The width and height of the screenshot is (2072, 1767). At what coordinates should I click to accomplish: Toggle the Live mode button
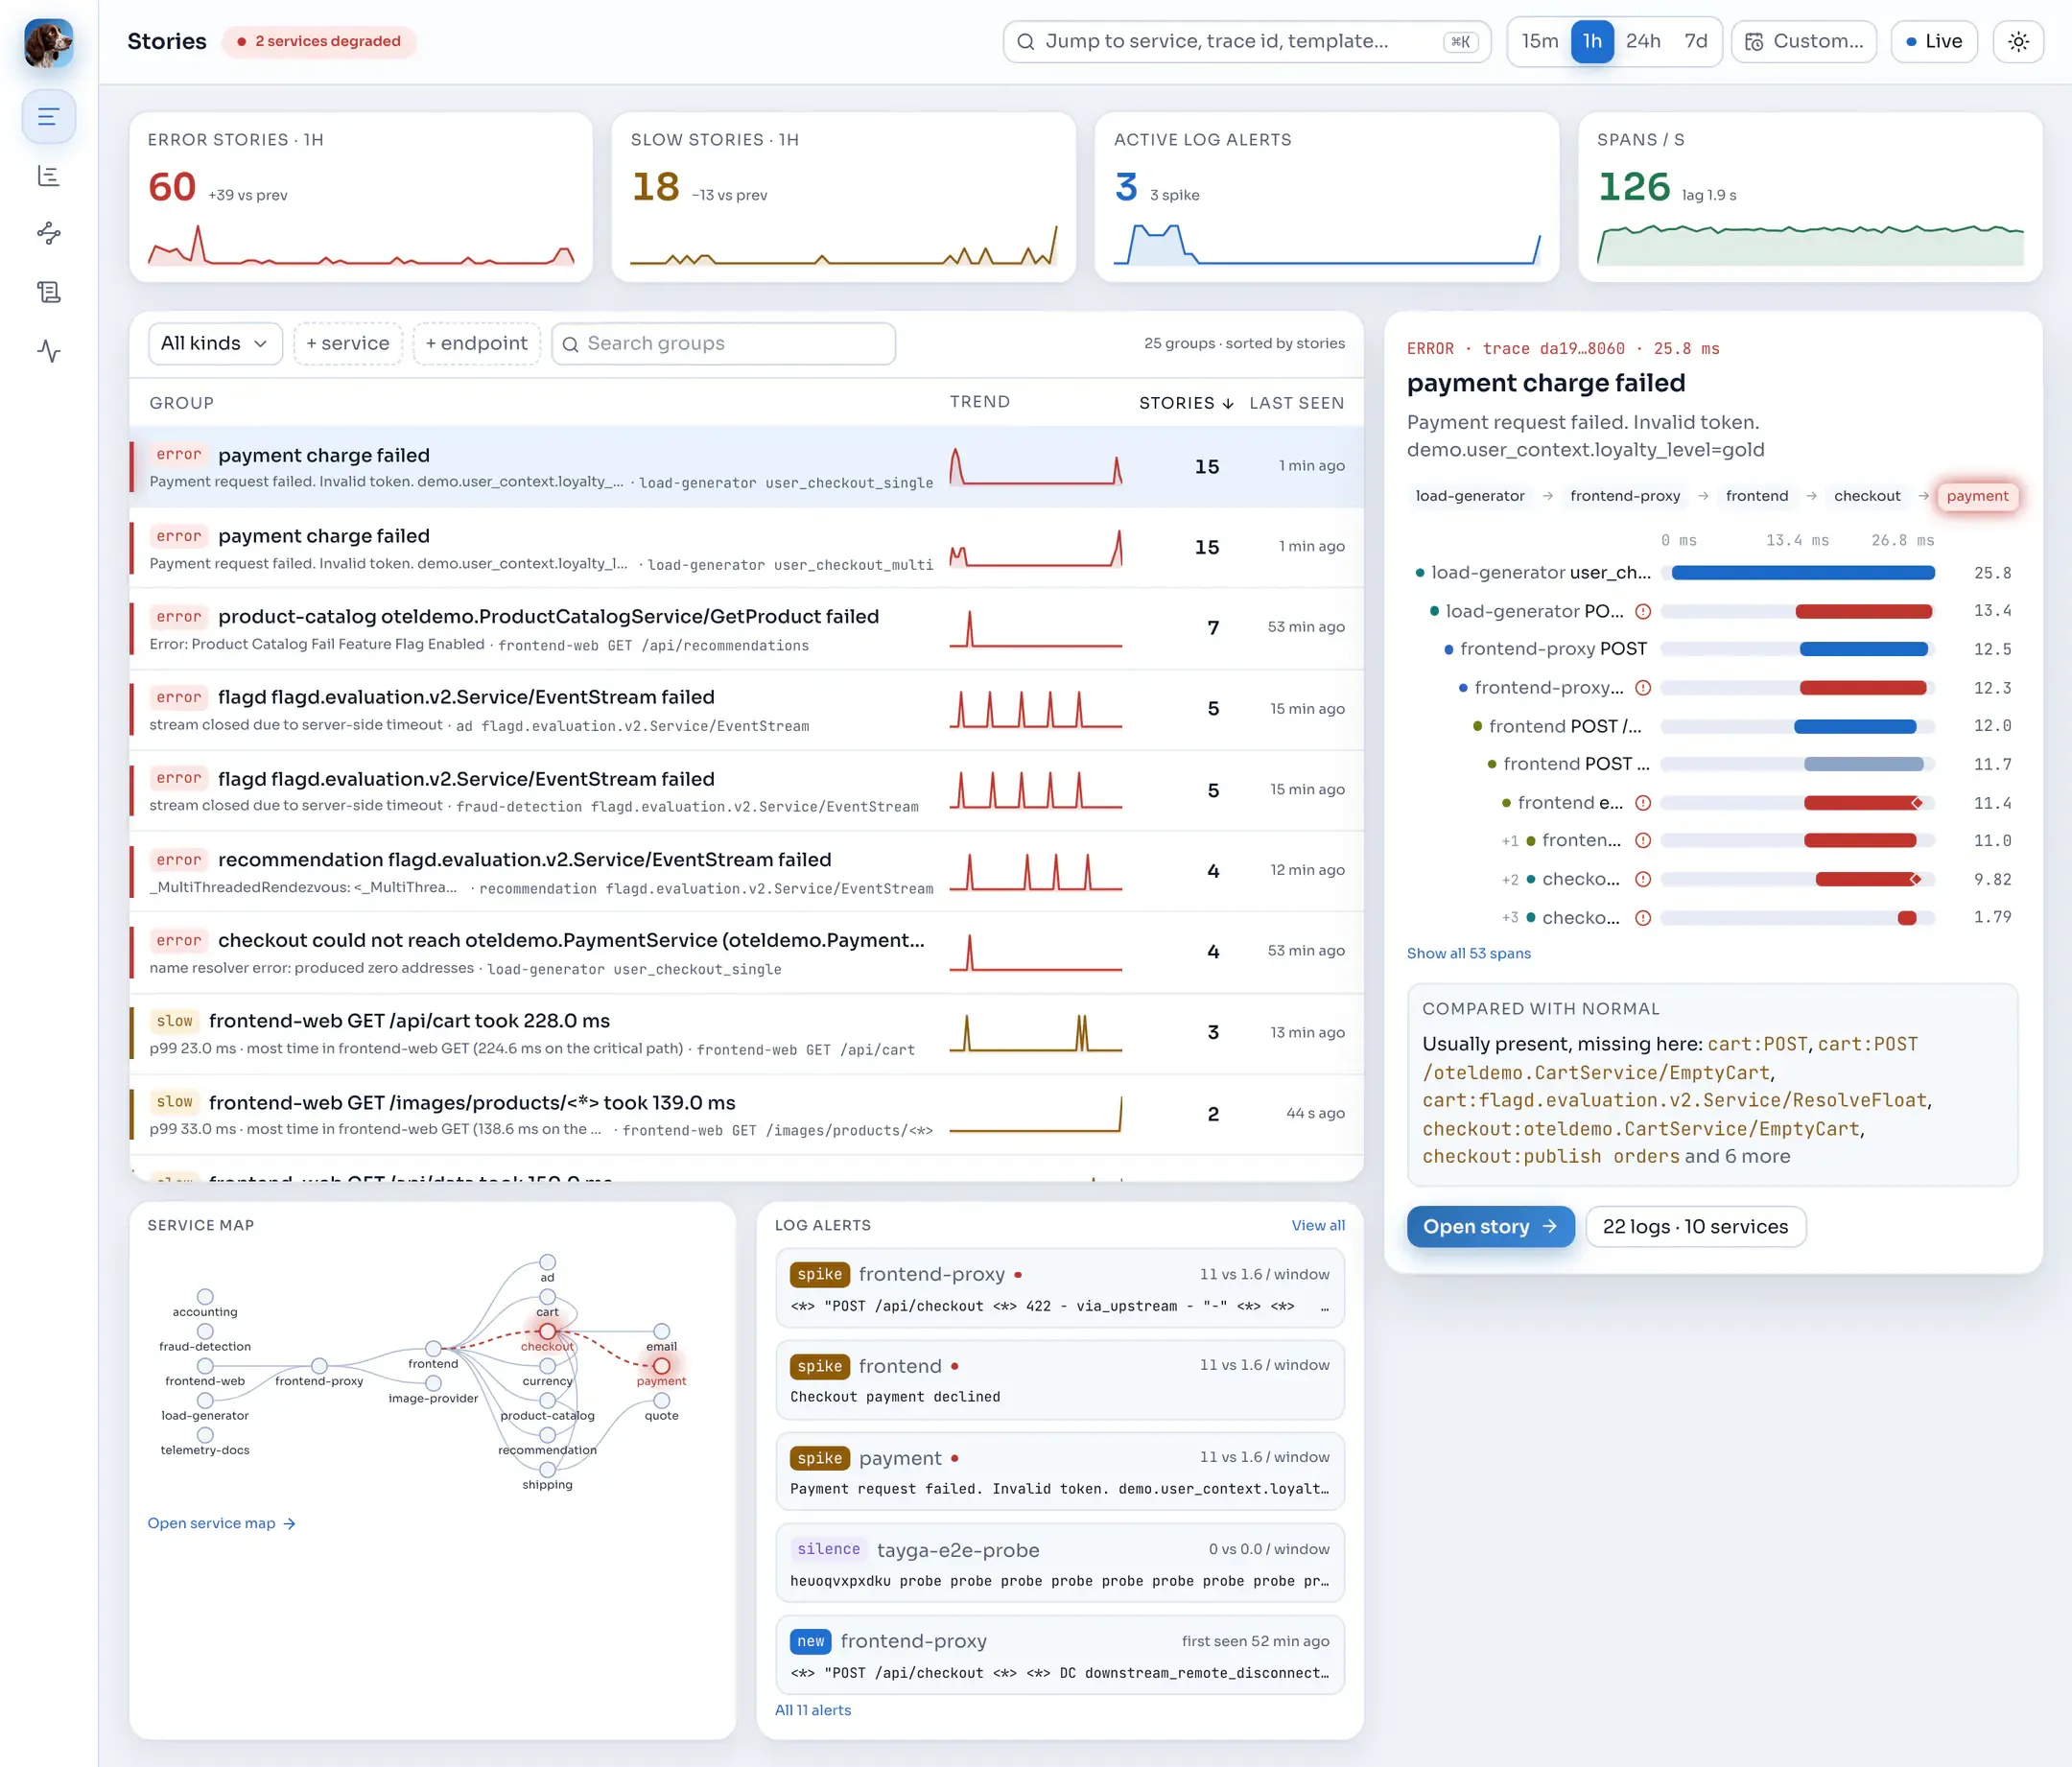point(1933,42)
